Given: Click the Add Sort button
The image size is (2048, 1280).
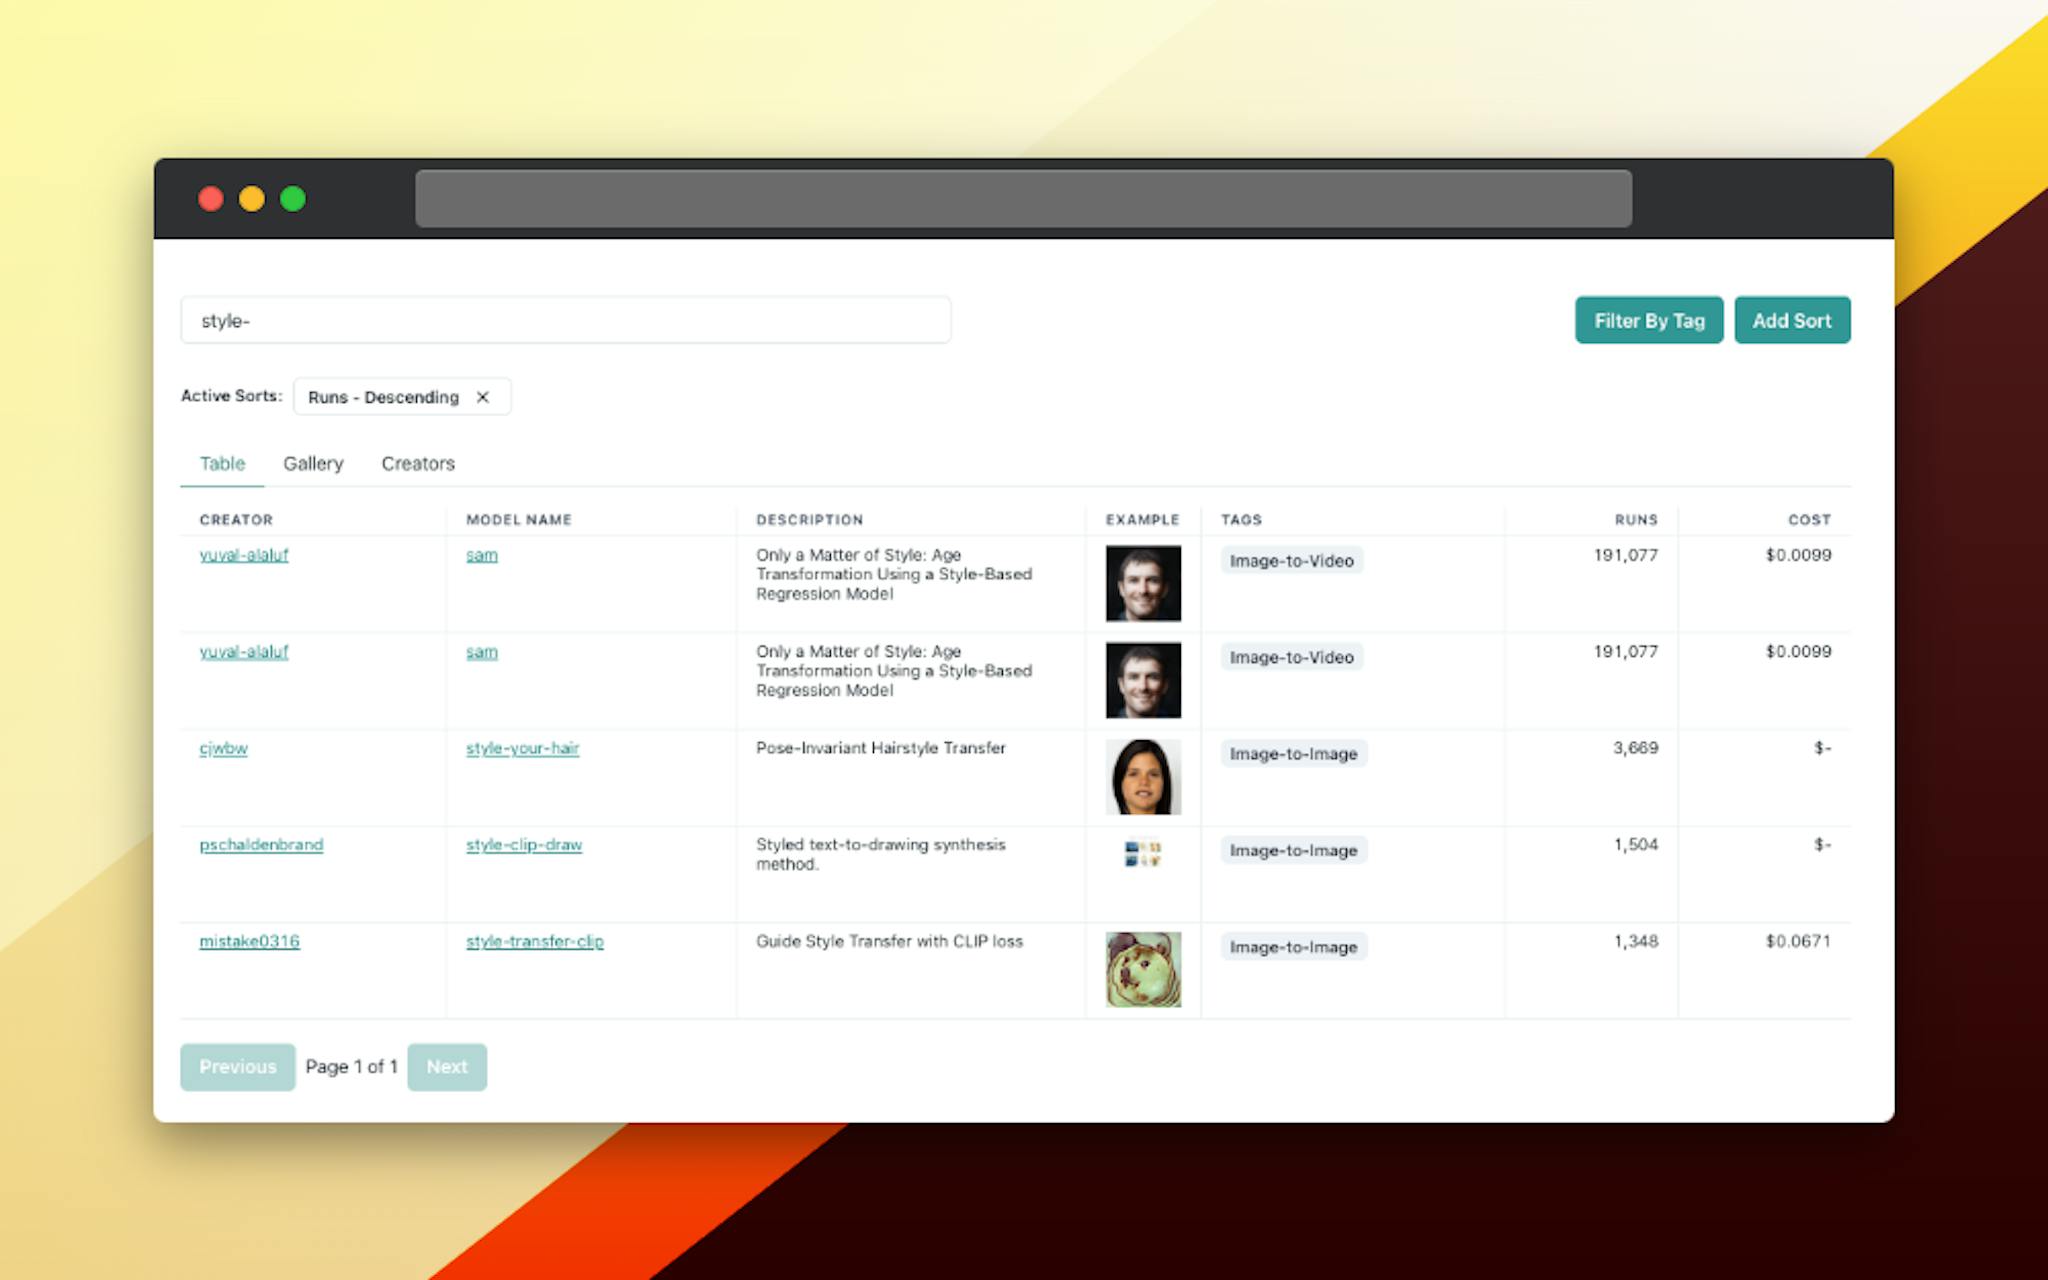Looking at the screenshot, I should tap(1788, 321).
